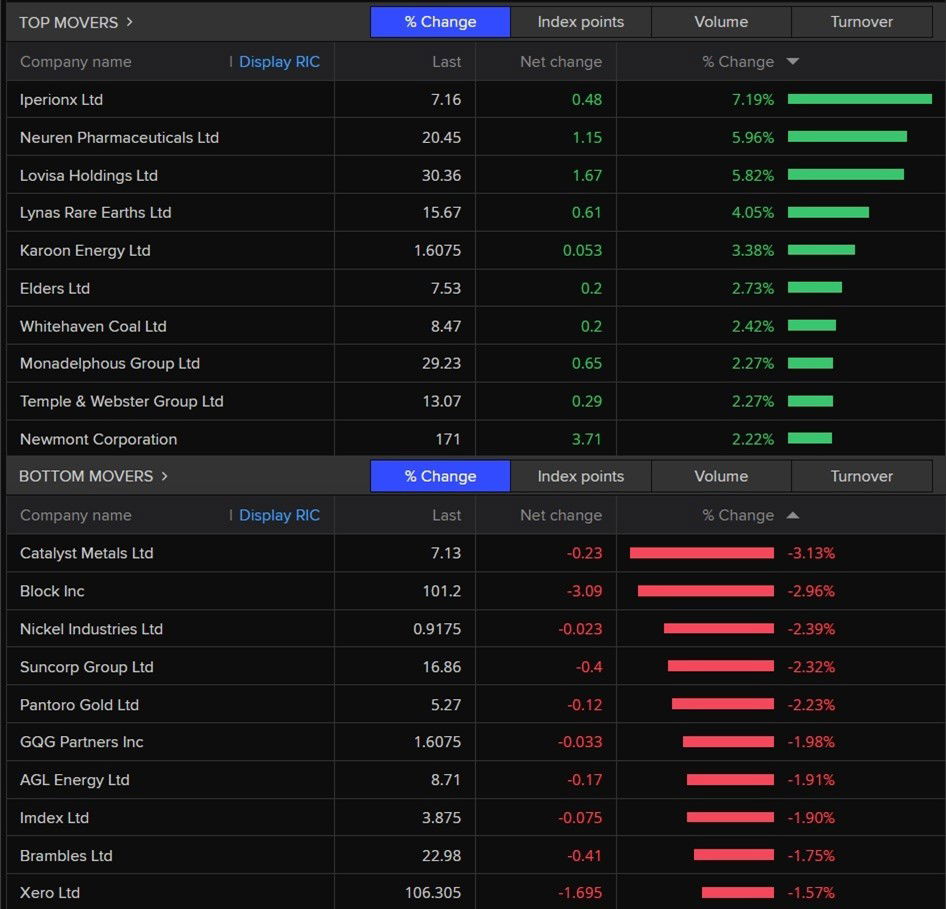The image size is (946, 909).
Task: Toggle Display RIC in Top Movers
Action: click(279, 62)
